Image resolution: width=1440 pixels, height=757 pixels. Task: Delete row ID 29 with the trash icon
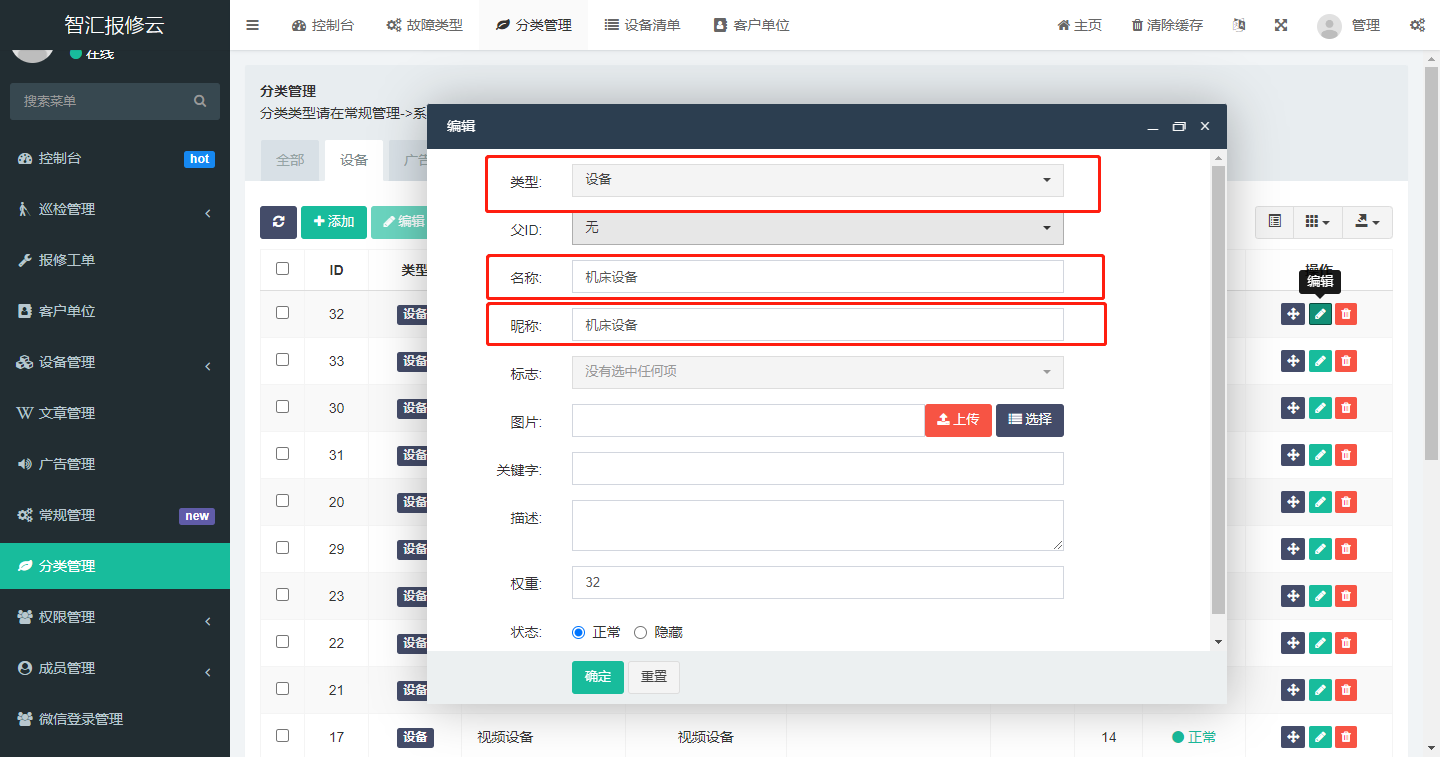[1346, 549]
